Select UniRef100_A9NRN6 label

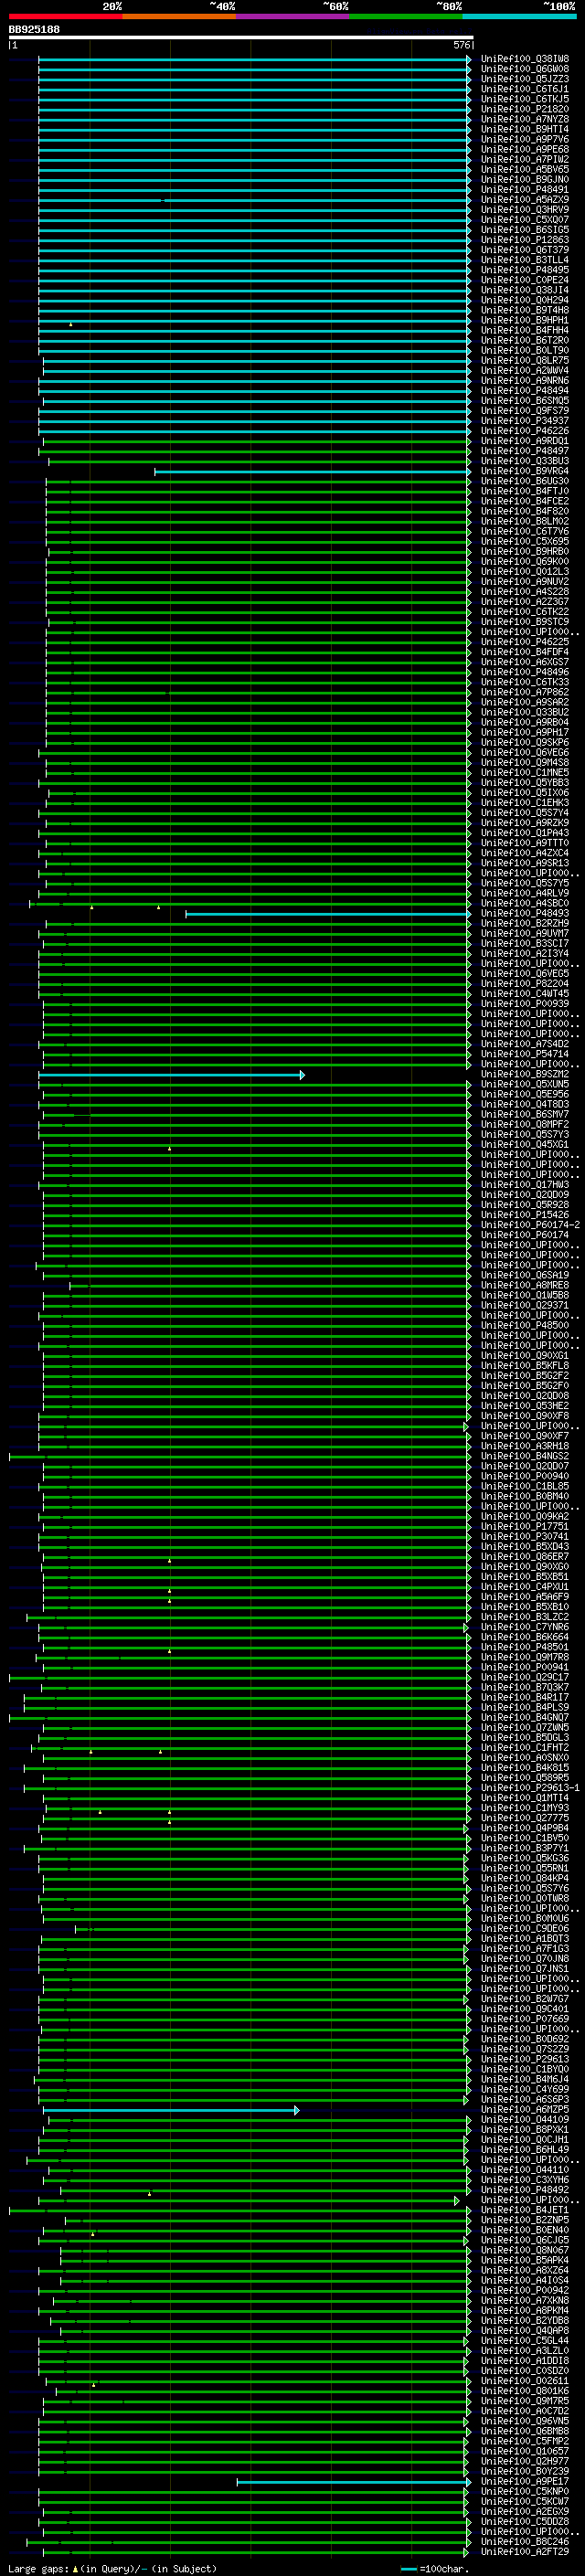524,381
